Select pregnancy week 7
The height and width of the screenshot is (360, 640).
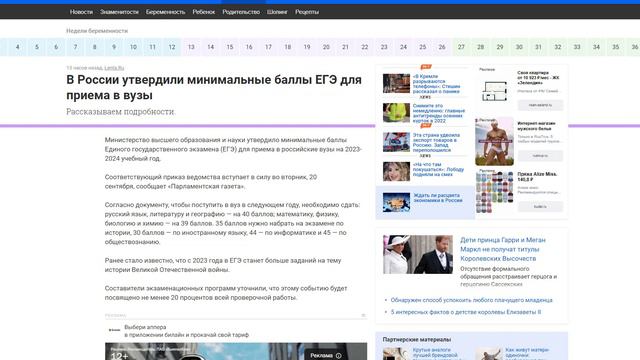click(x=76, y=47)
